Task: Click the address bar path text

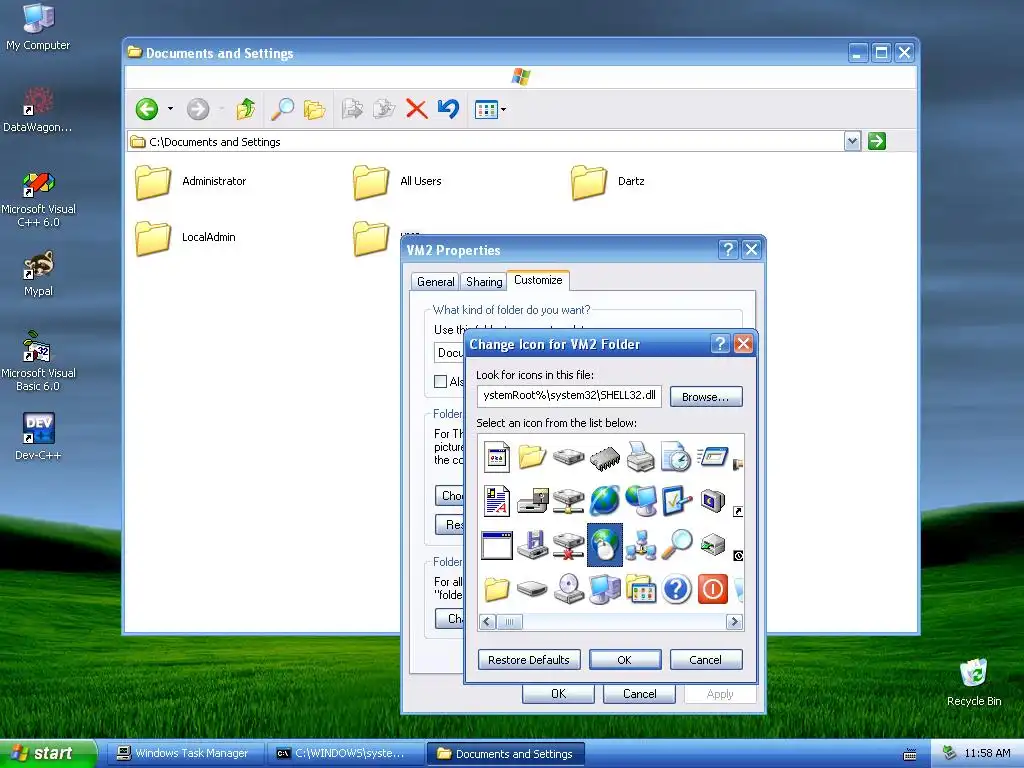Action: [215, 142]
